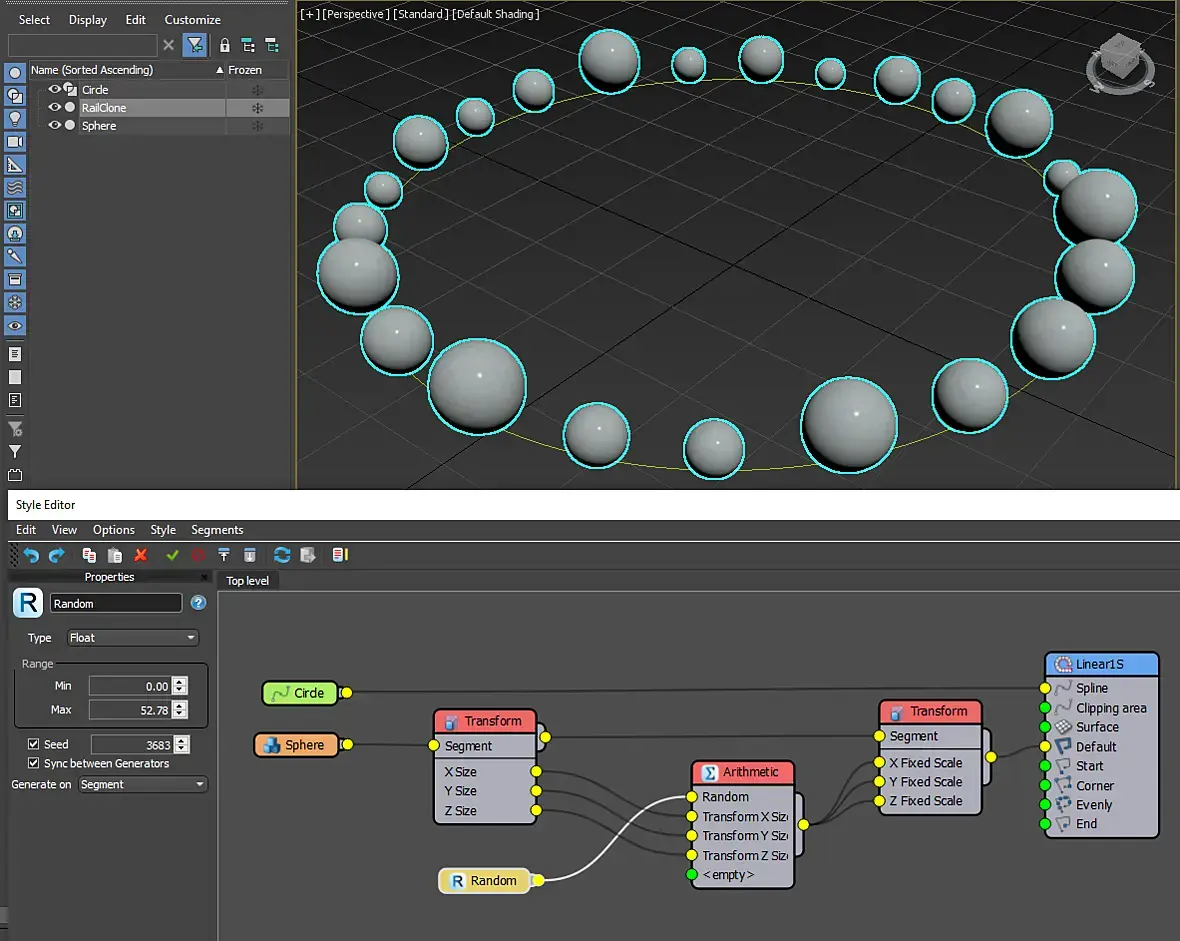Screen dimensions: 1180x941
Task: Hide the Sphere object via eye icon
Action: click(55, 125)
